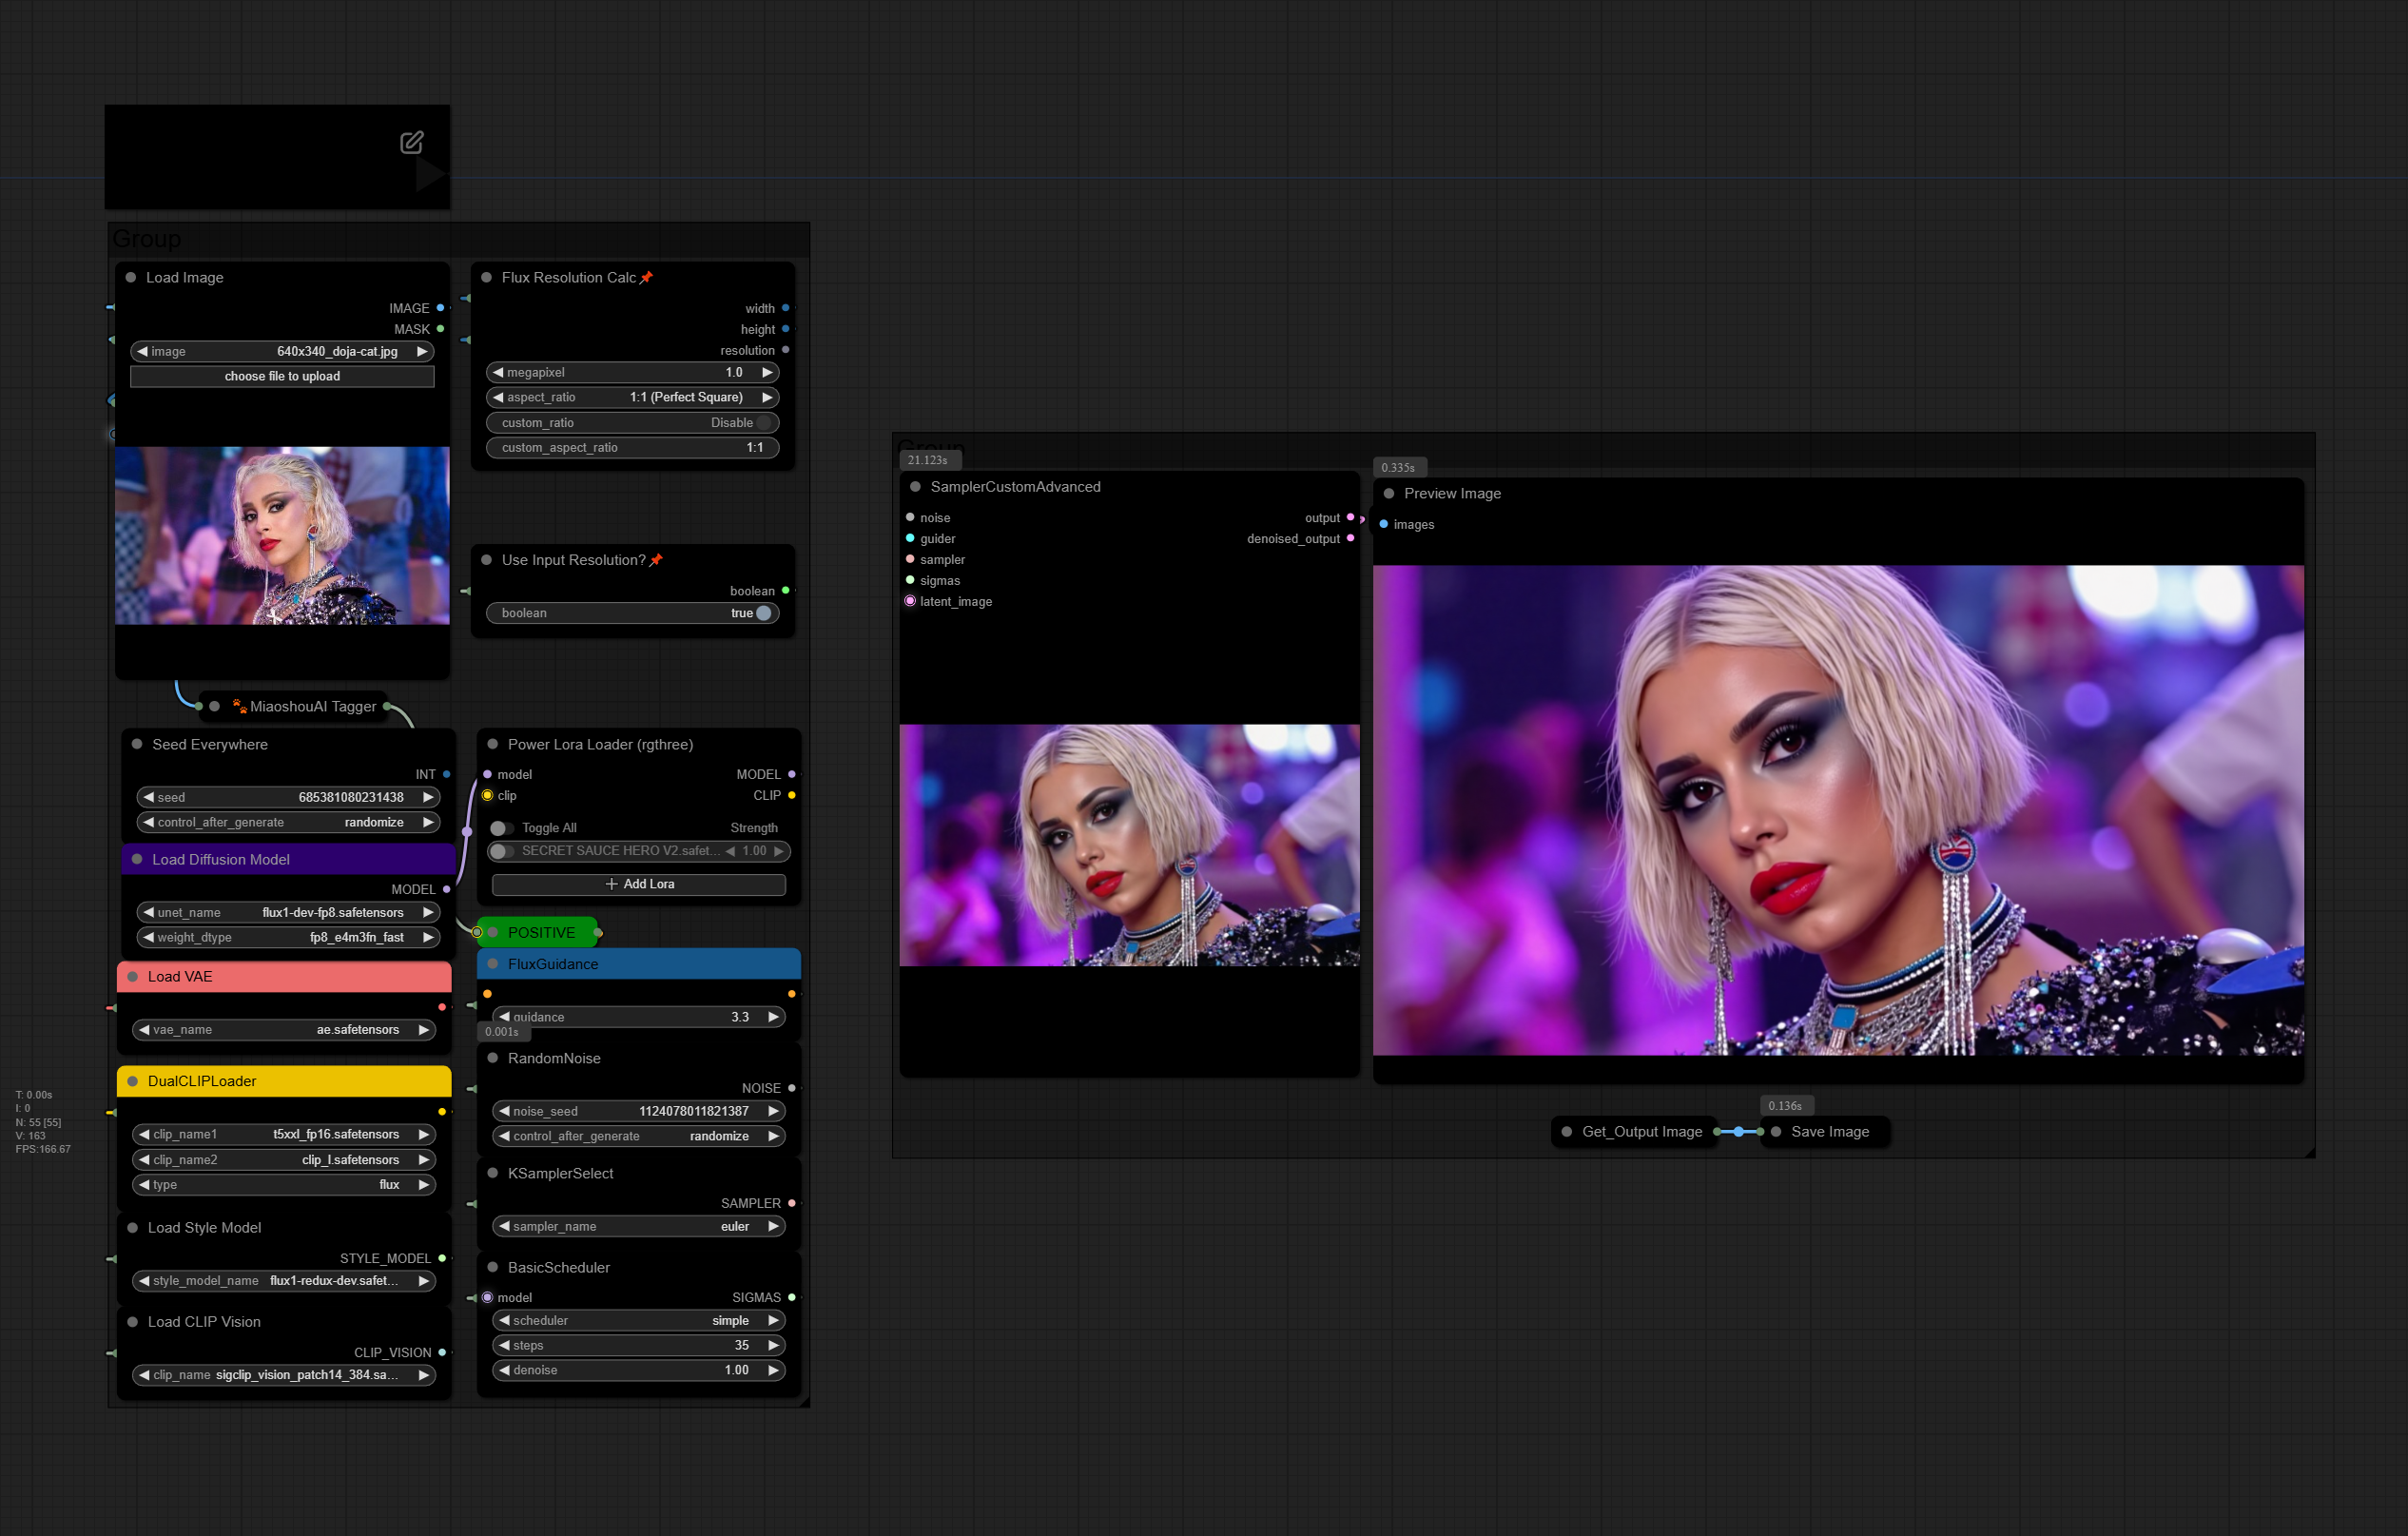
Task: Click the pin icon on Use Input Resolution
Action: tap(656, 560)
